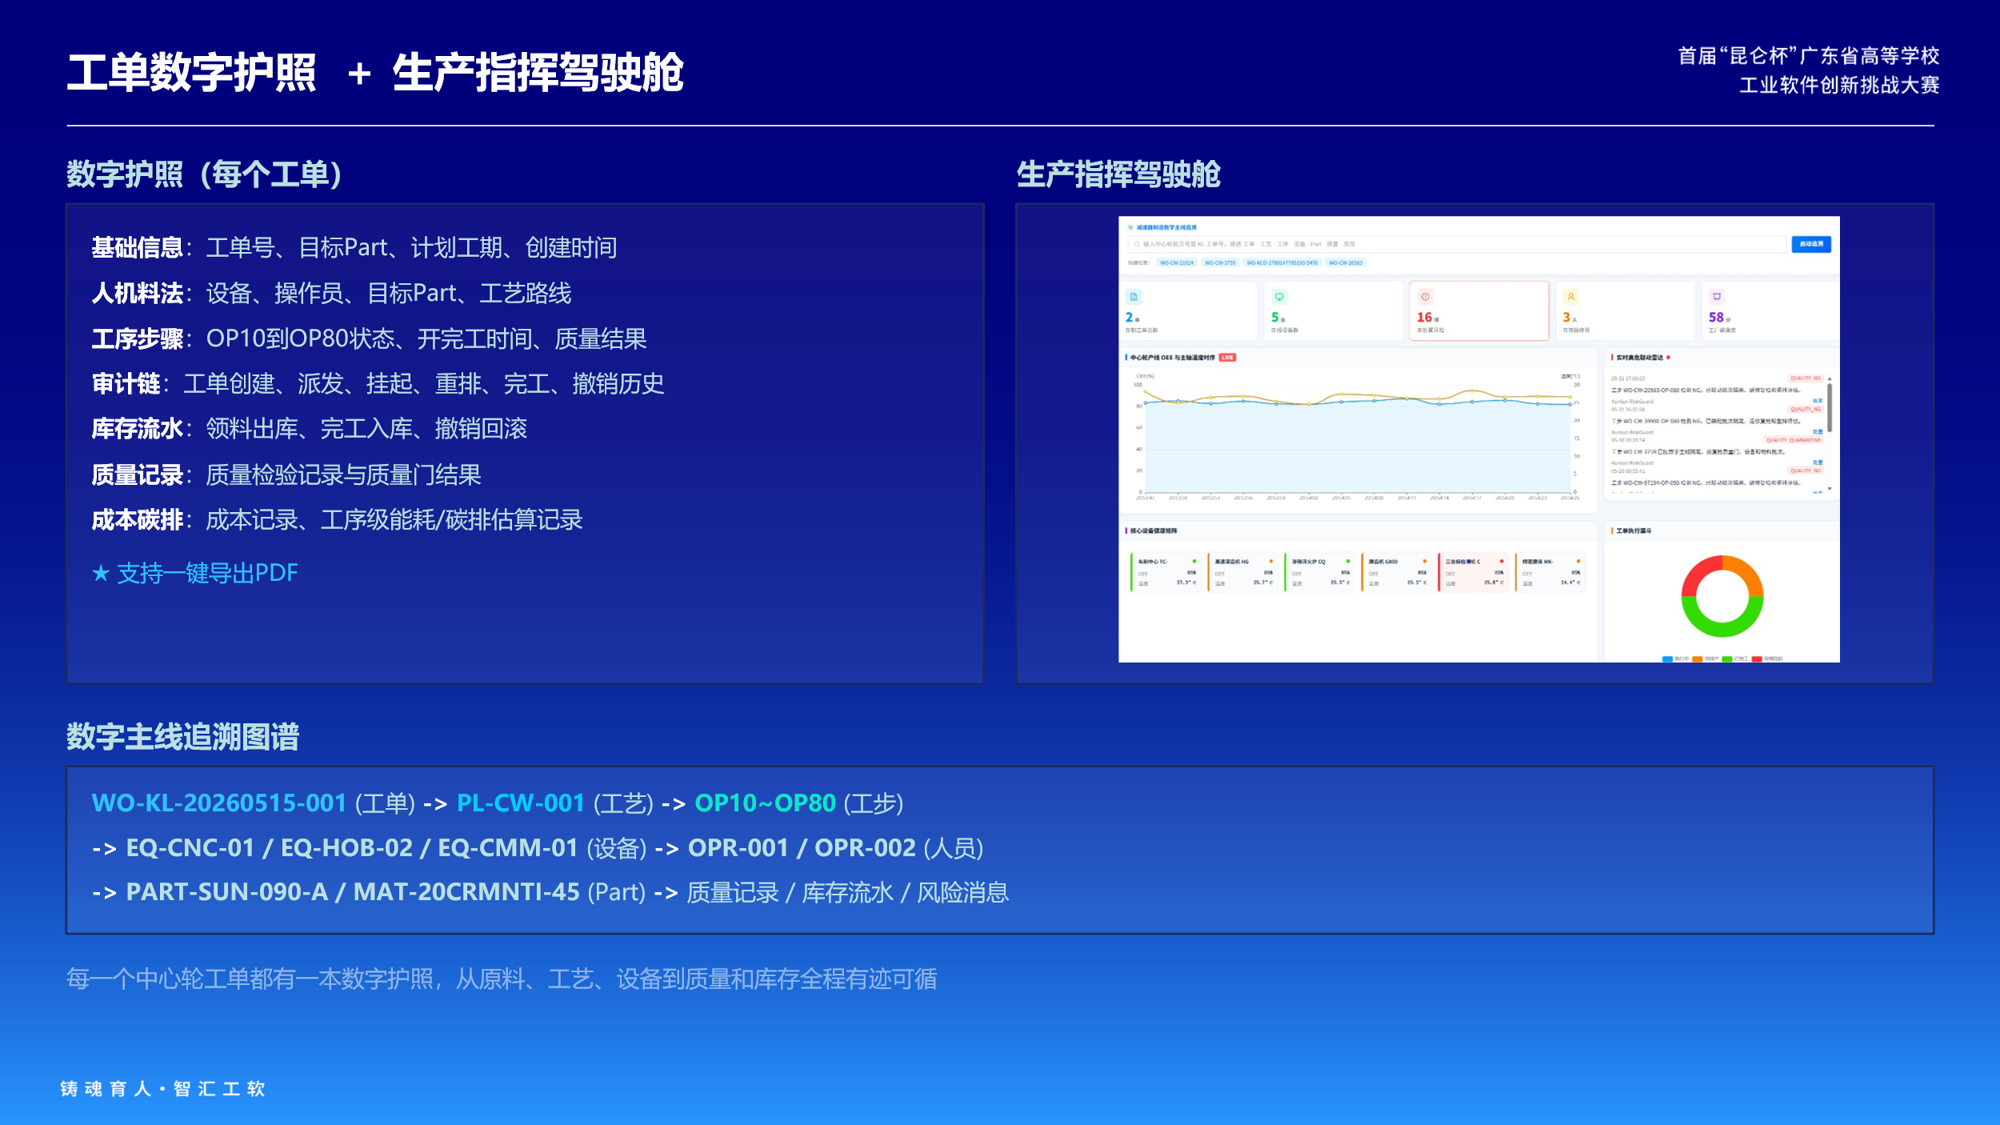The width and height of the screenshot is (2000, 1125).
Task: Click the summary sentence starting '每一个中心轮工单'
Action: [x=501, y=979]
